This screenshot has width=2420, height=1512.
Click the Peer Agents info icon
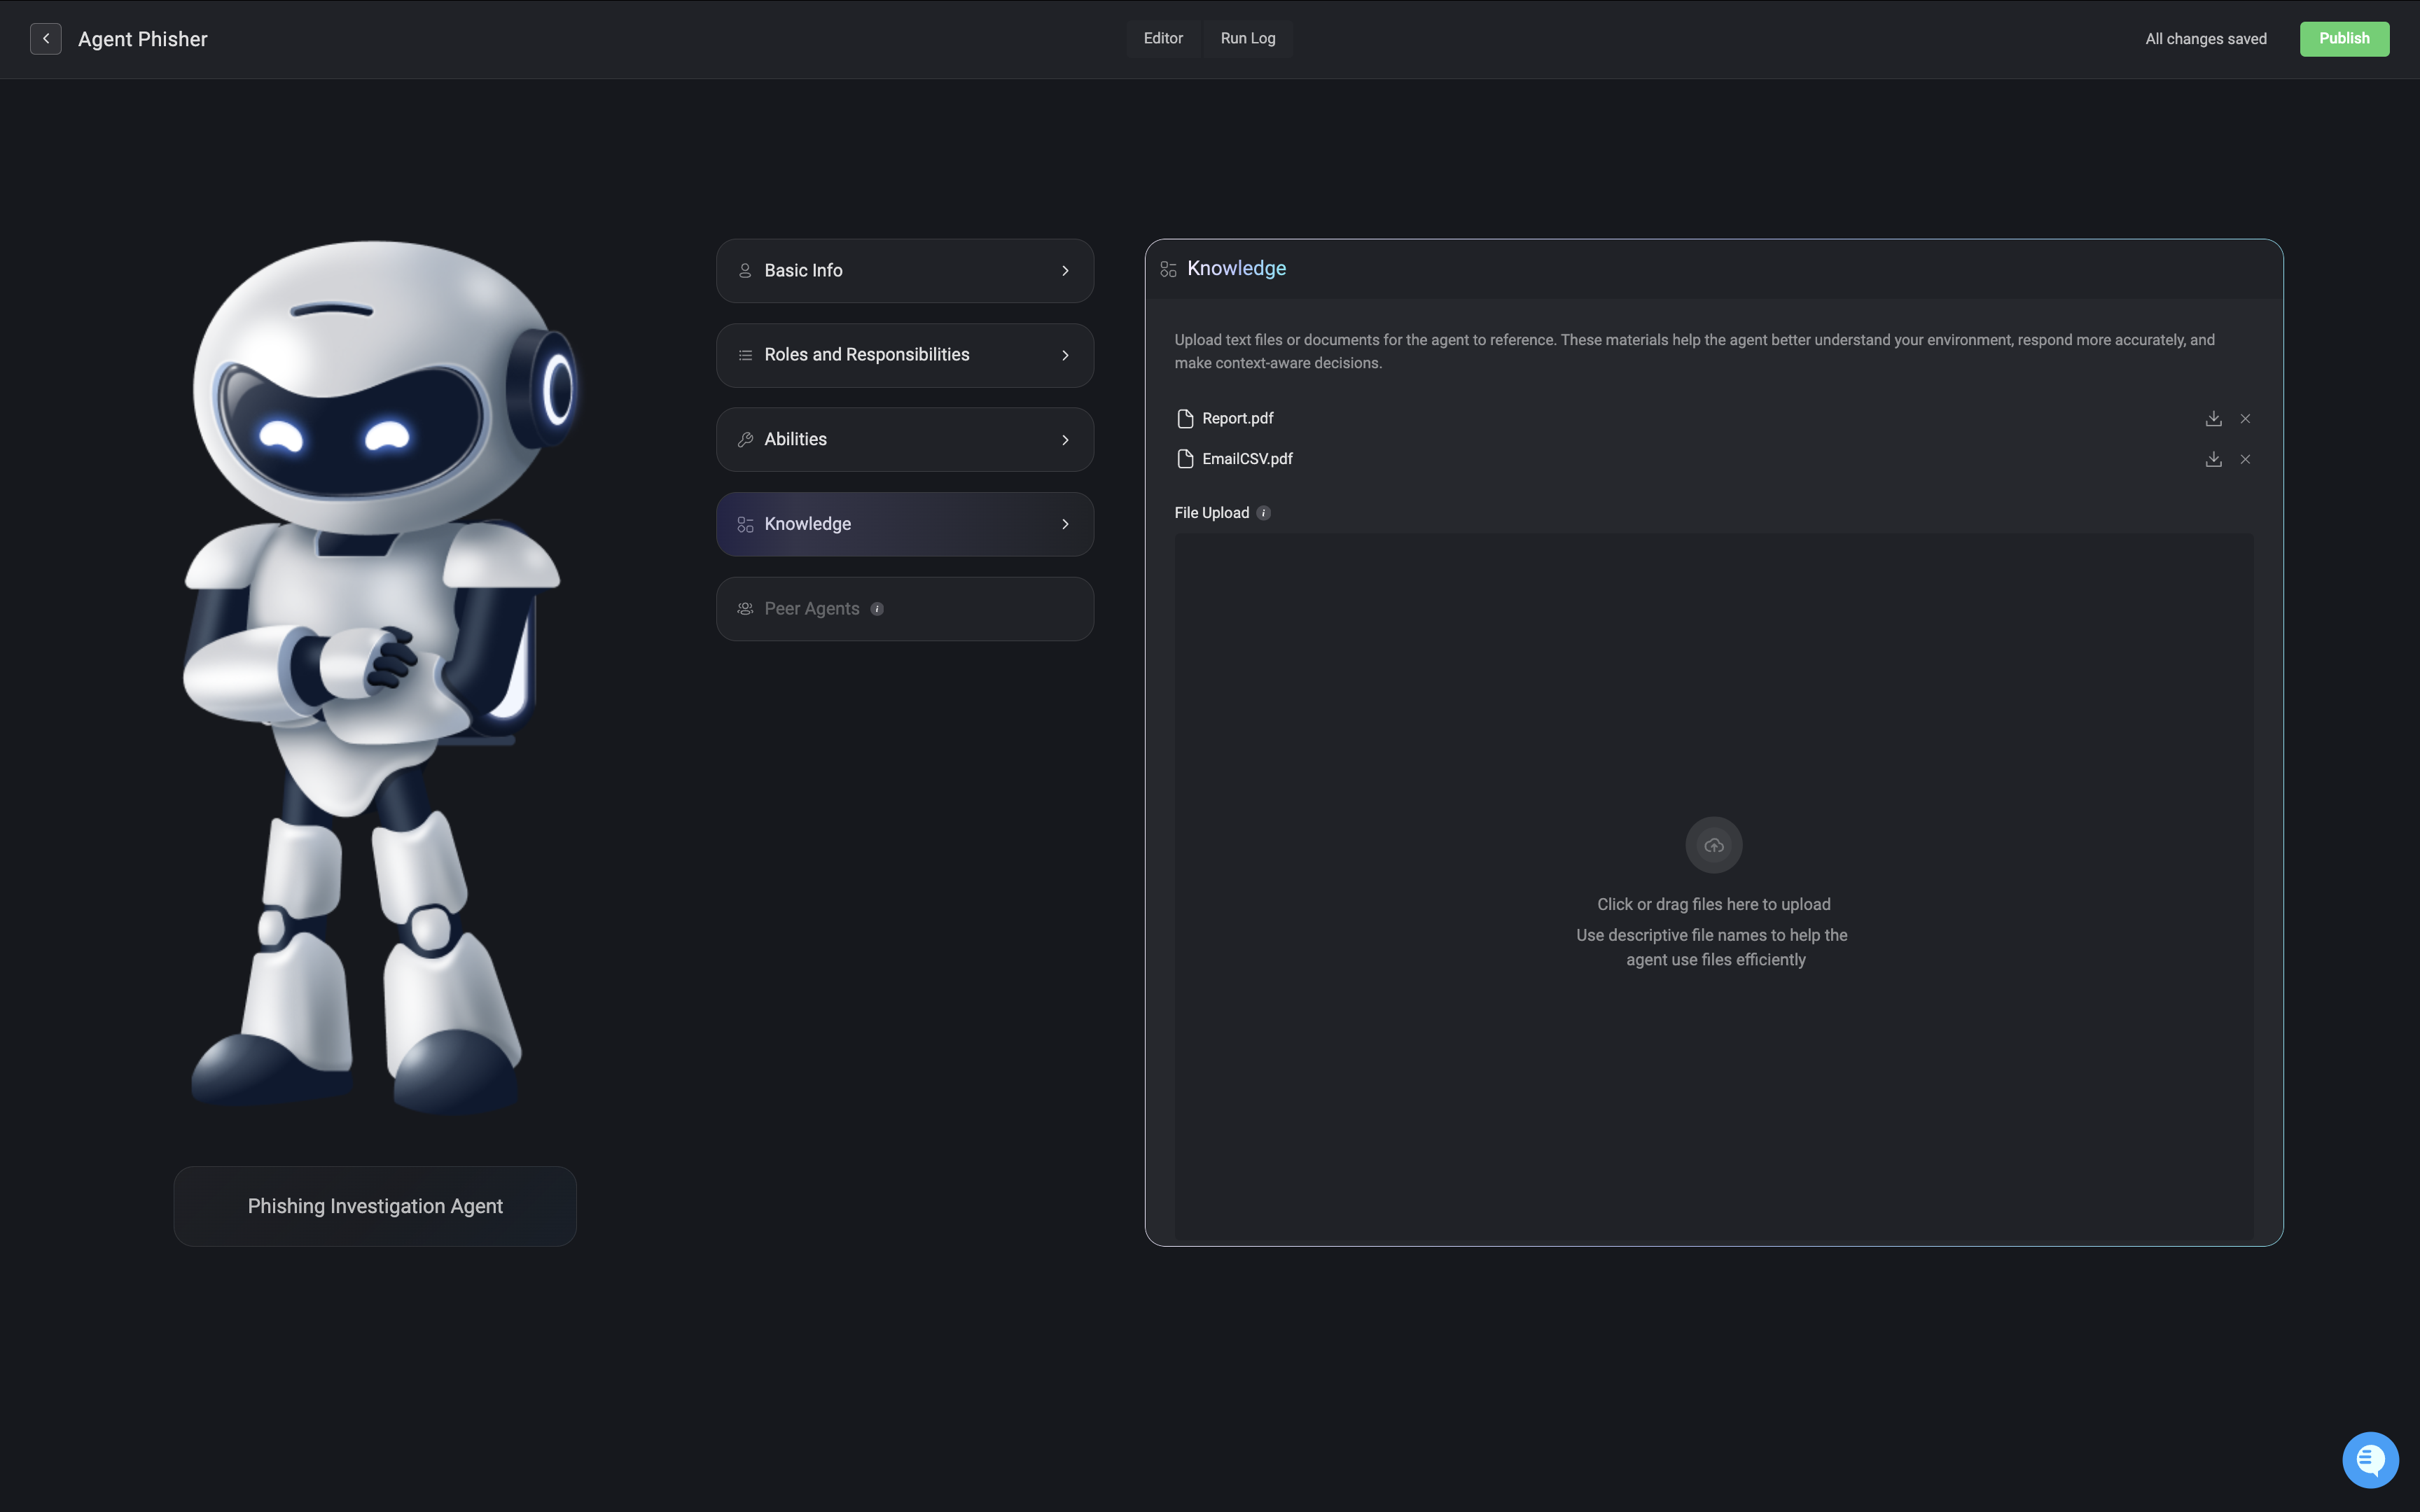[x=877, y=609]
